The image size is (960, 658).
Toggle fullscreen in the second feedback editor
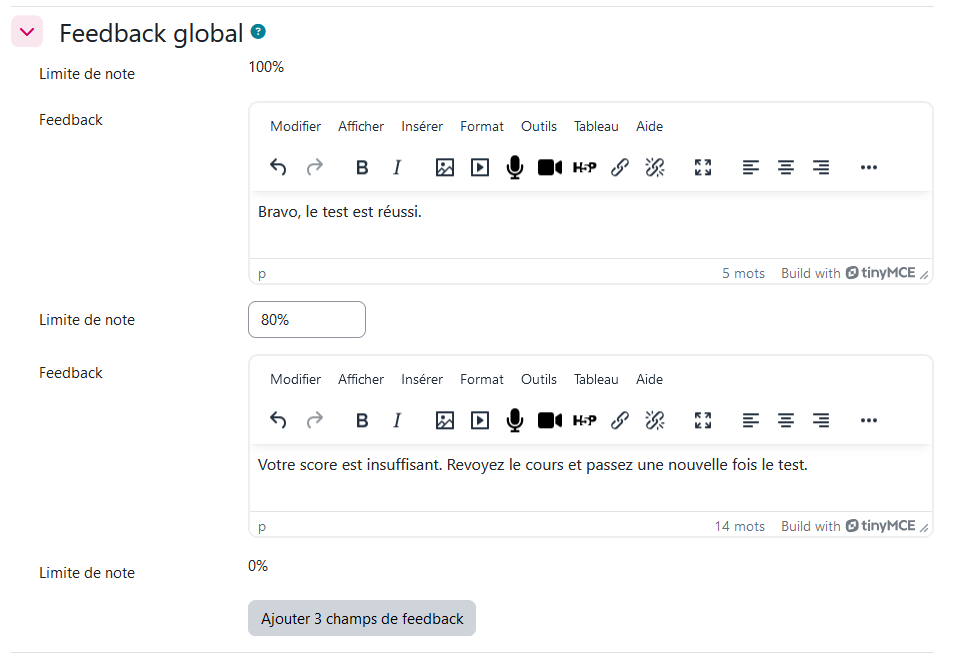point(703,421)
